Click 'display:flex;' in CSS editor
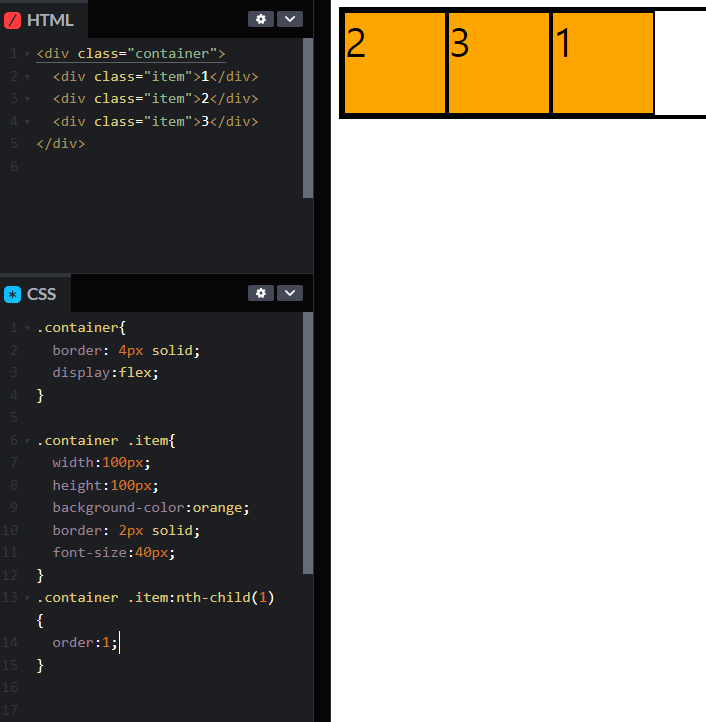The height and width of the screenshot is (722, 706). [105, 373]
